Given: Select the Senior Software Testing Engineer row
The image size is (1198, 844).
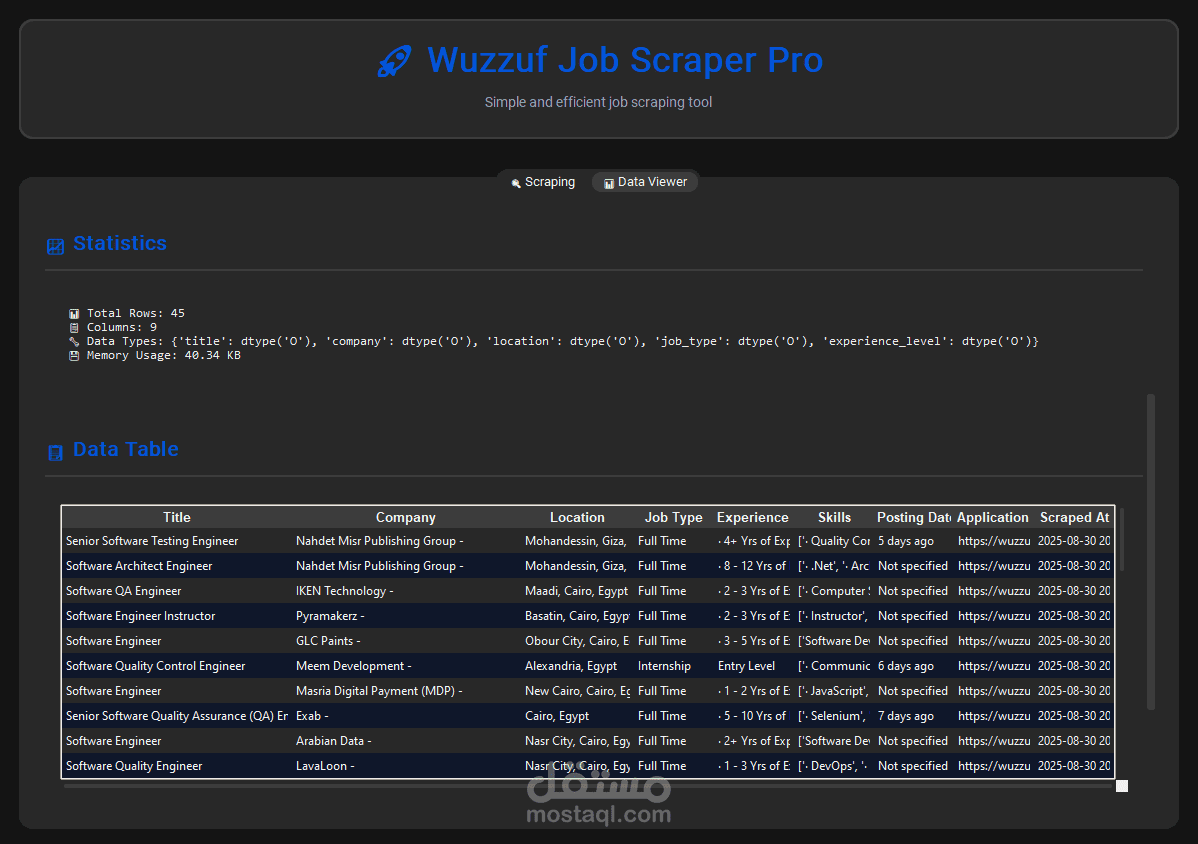Looking at the screenshot, I should coord(588,541).
